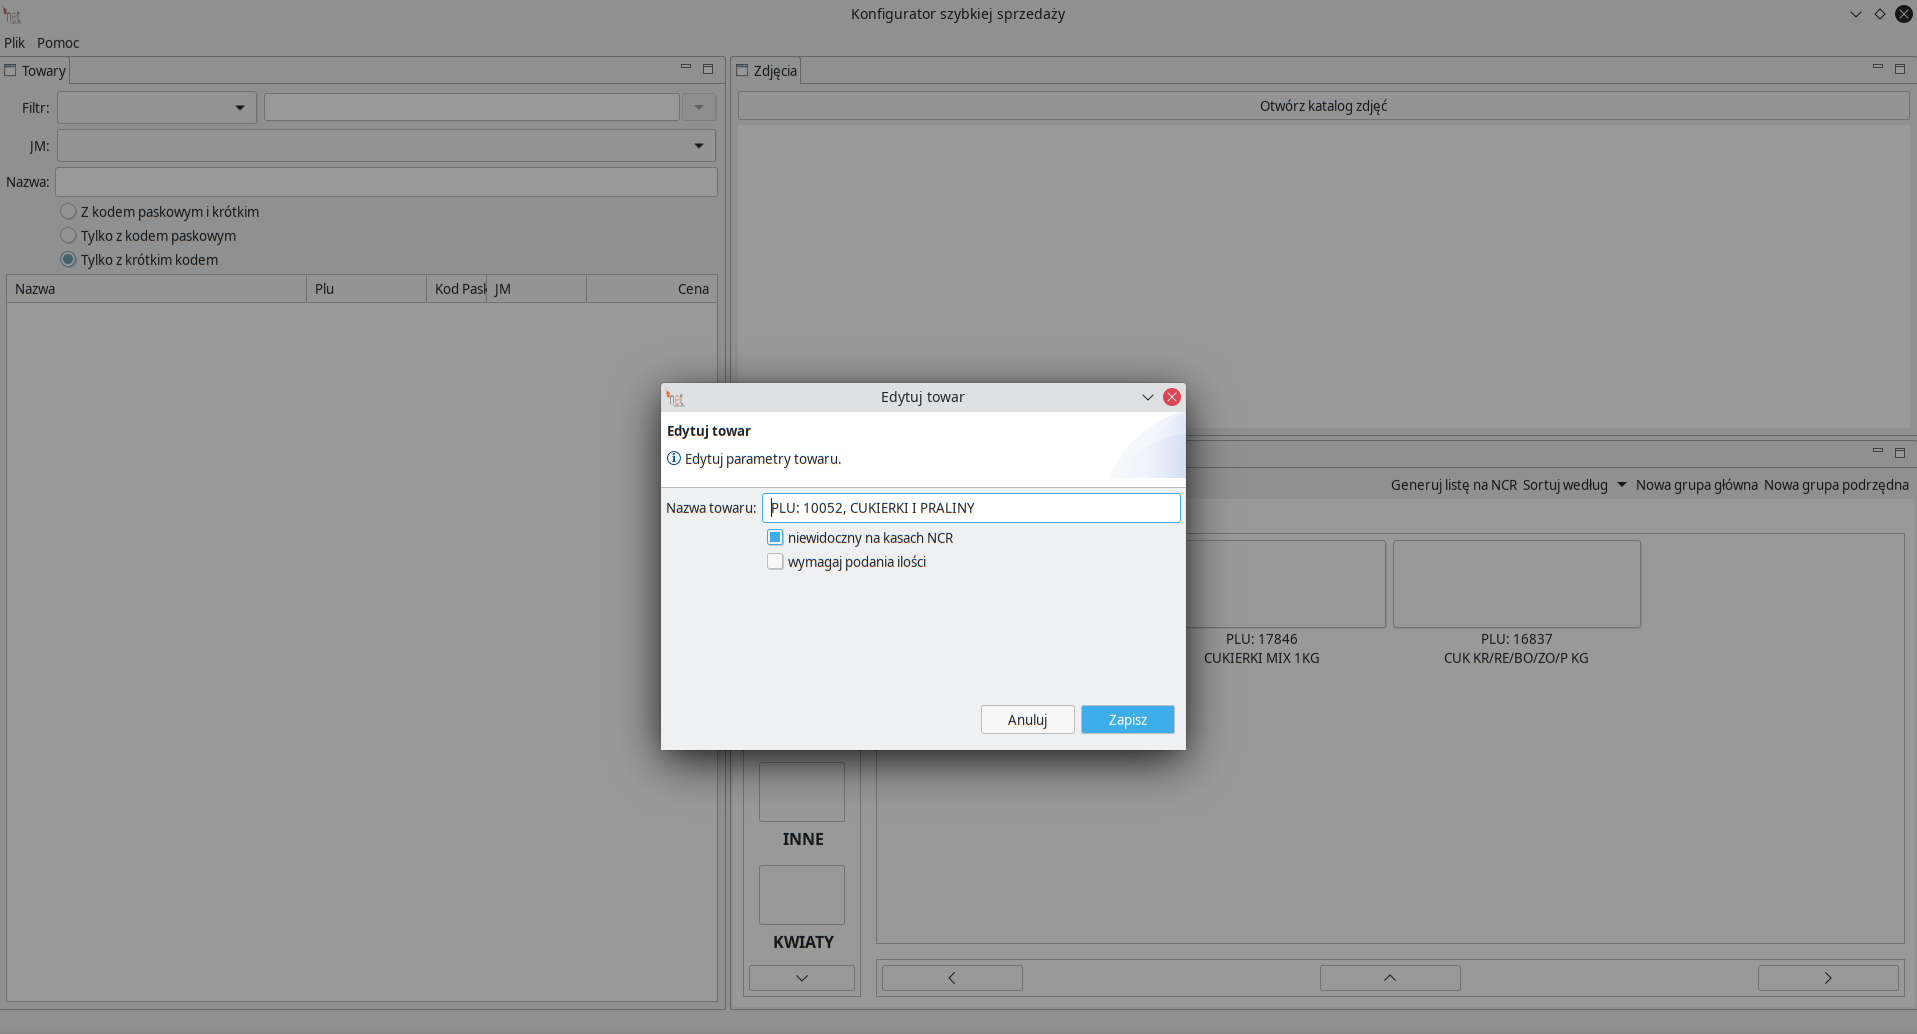The width and height of the screenshot is (1917, 1034).
Task: Close the Edytuj towar dialog
Action: [x=1172, y=397]
